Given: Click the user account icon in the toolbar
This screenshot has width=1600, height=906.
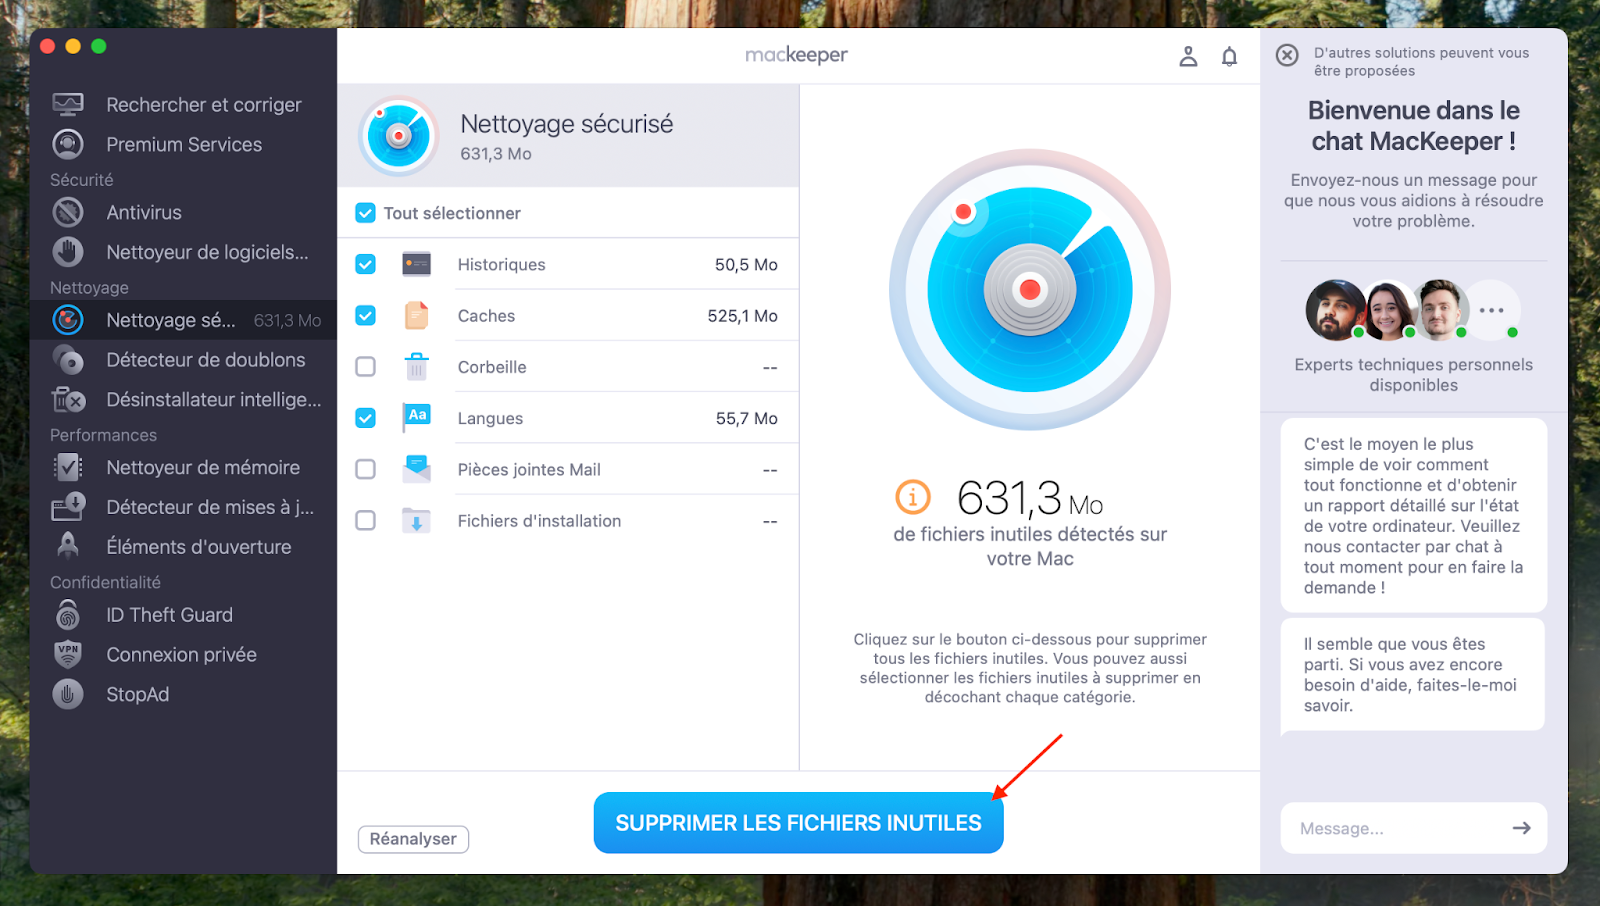Looking at the screenshot, I should [1189, 56].
